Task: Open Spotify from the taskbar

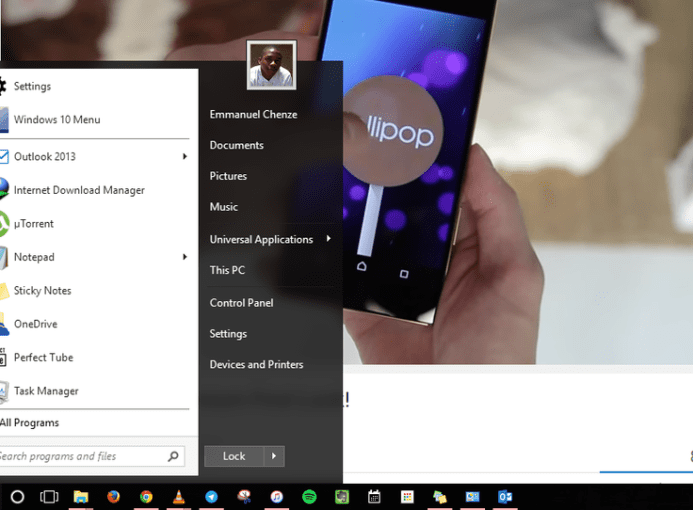Action: (x=309, y=497)
